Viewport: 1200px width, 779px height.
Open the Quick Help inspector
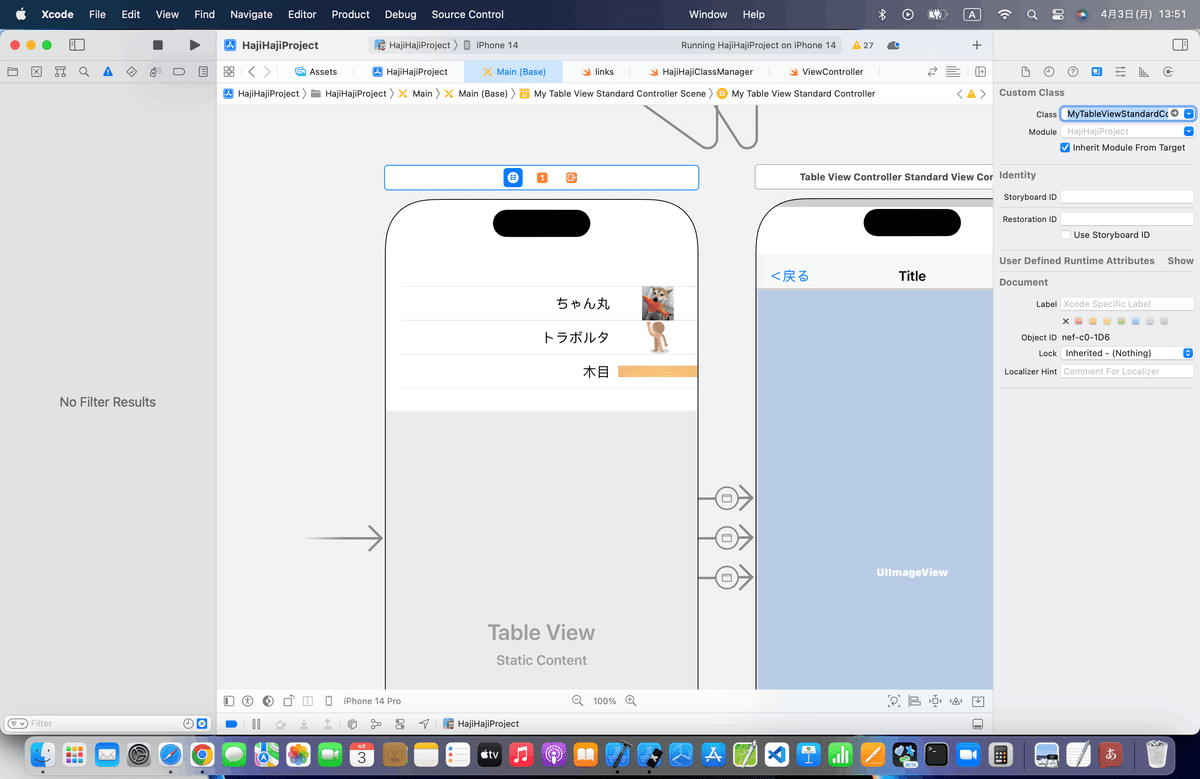pyautogui.click(x=1073, y=72)
